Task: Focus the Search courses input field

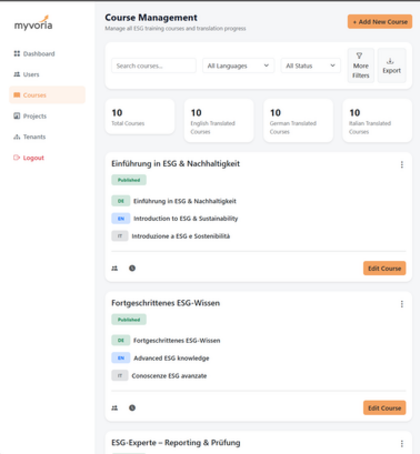Action: click(154, 66)
